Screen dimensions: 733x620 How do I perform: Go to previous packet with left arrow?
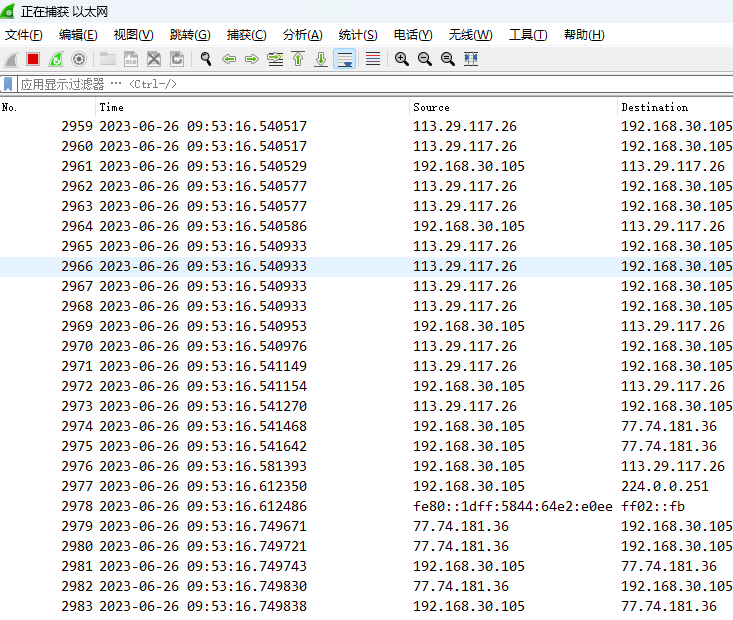[x=229, y=59]
